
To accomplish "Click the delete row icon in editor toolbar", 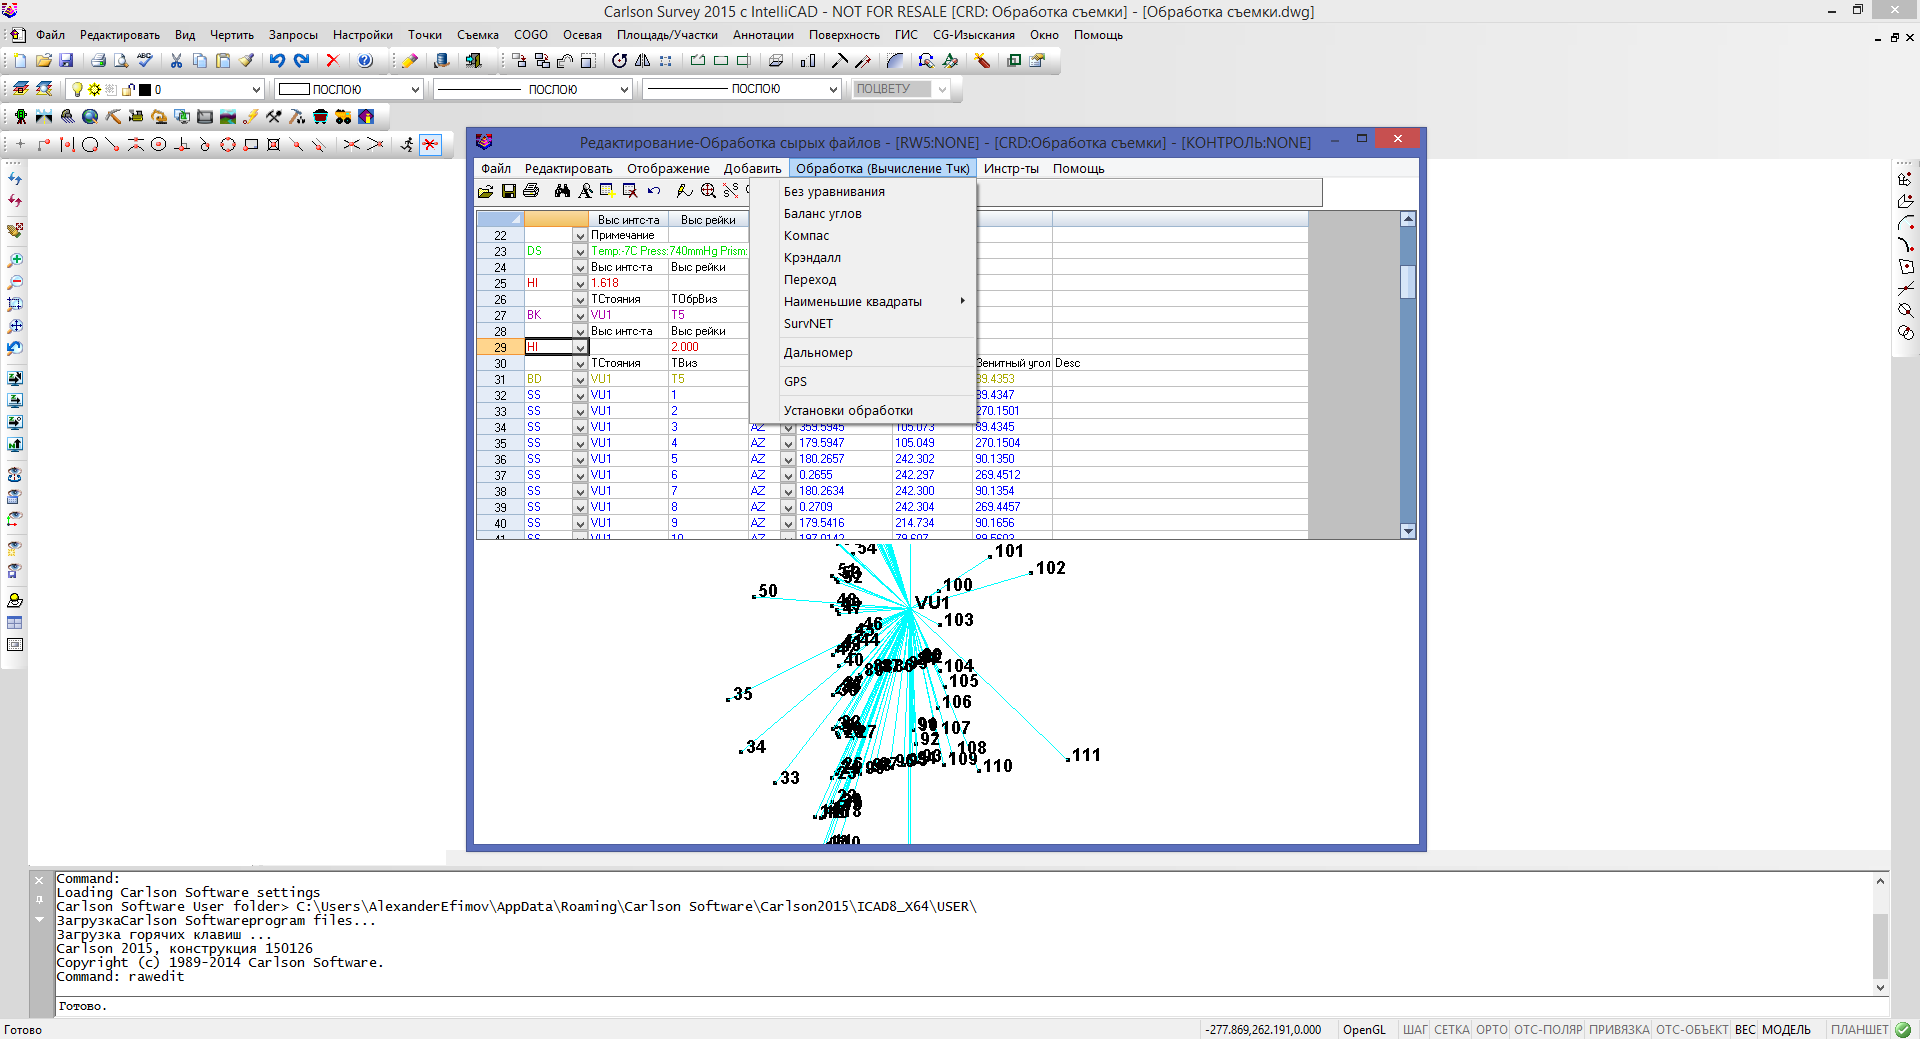I will click(x=630, y=191).
